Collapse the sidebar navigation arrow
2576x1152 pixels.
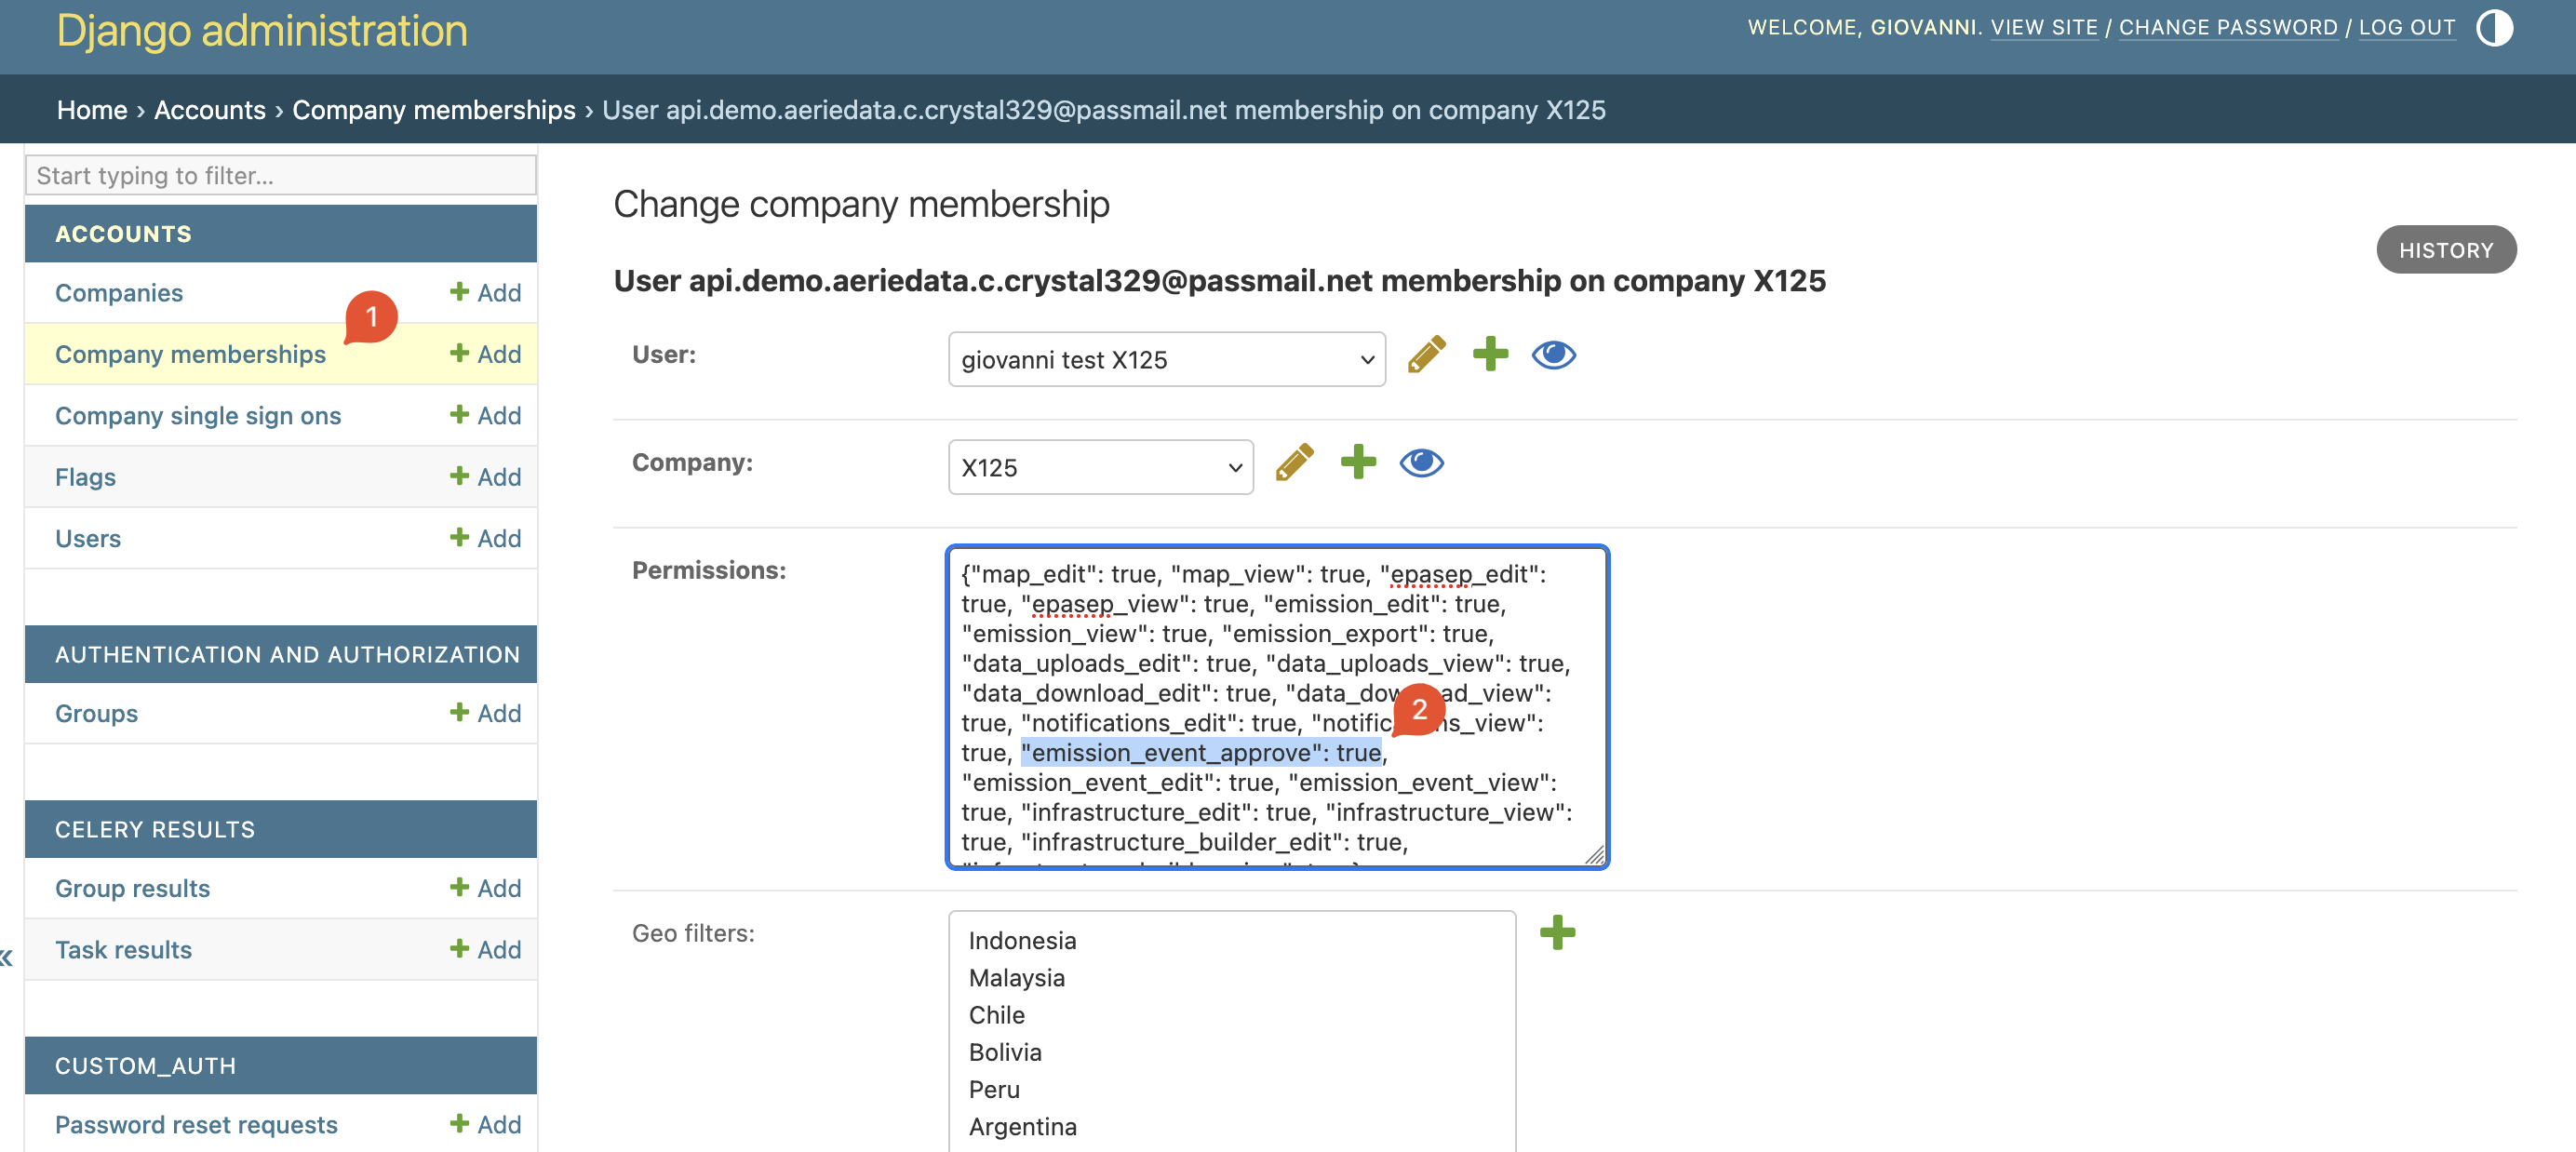(7, 957)
